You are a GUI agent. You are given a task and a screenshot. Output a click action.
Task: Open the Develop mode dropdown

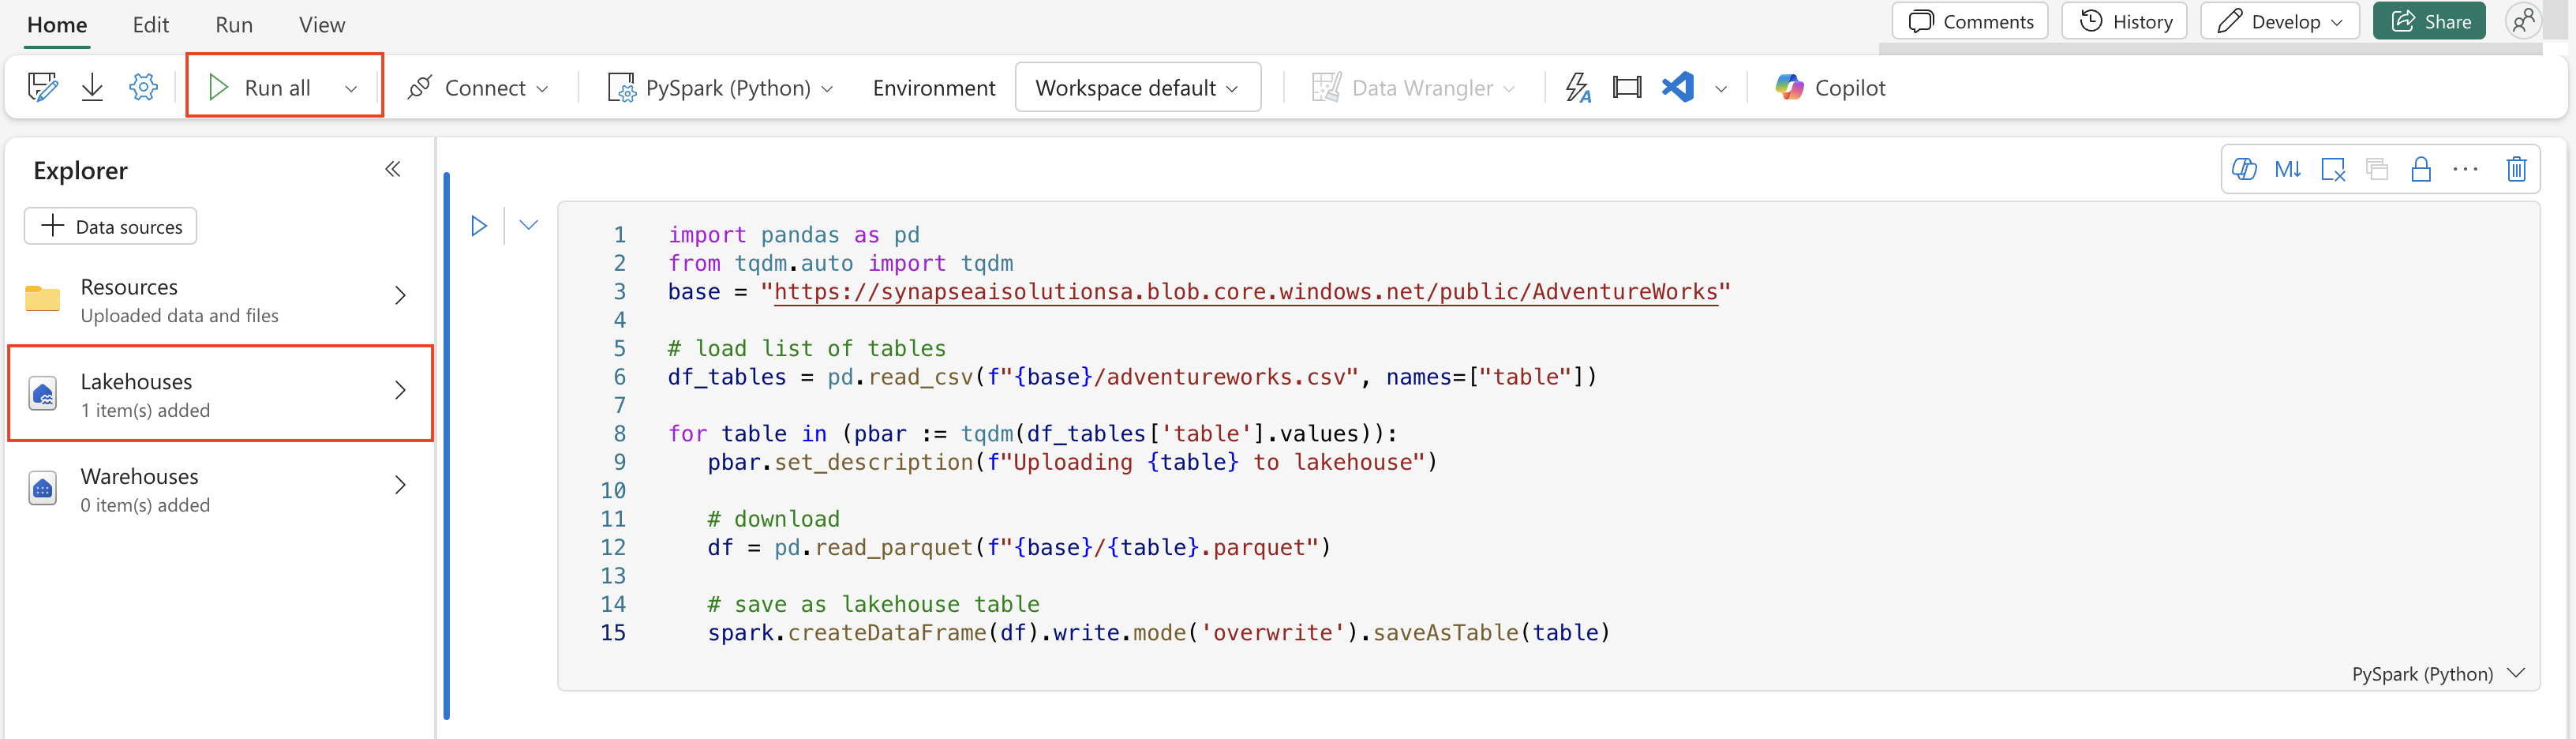pyautogui.click(x=2279, y=21)
